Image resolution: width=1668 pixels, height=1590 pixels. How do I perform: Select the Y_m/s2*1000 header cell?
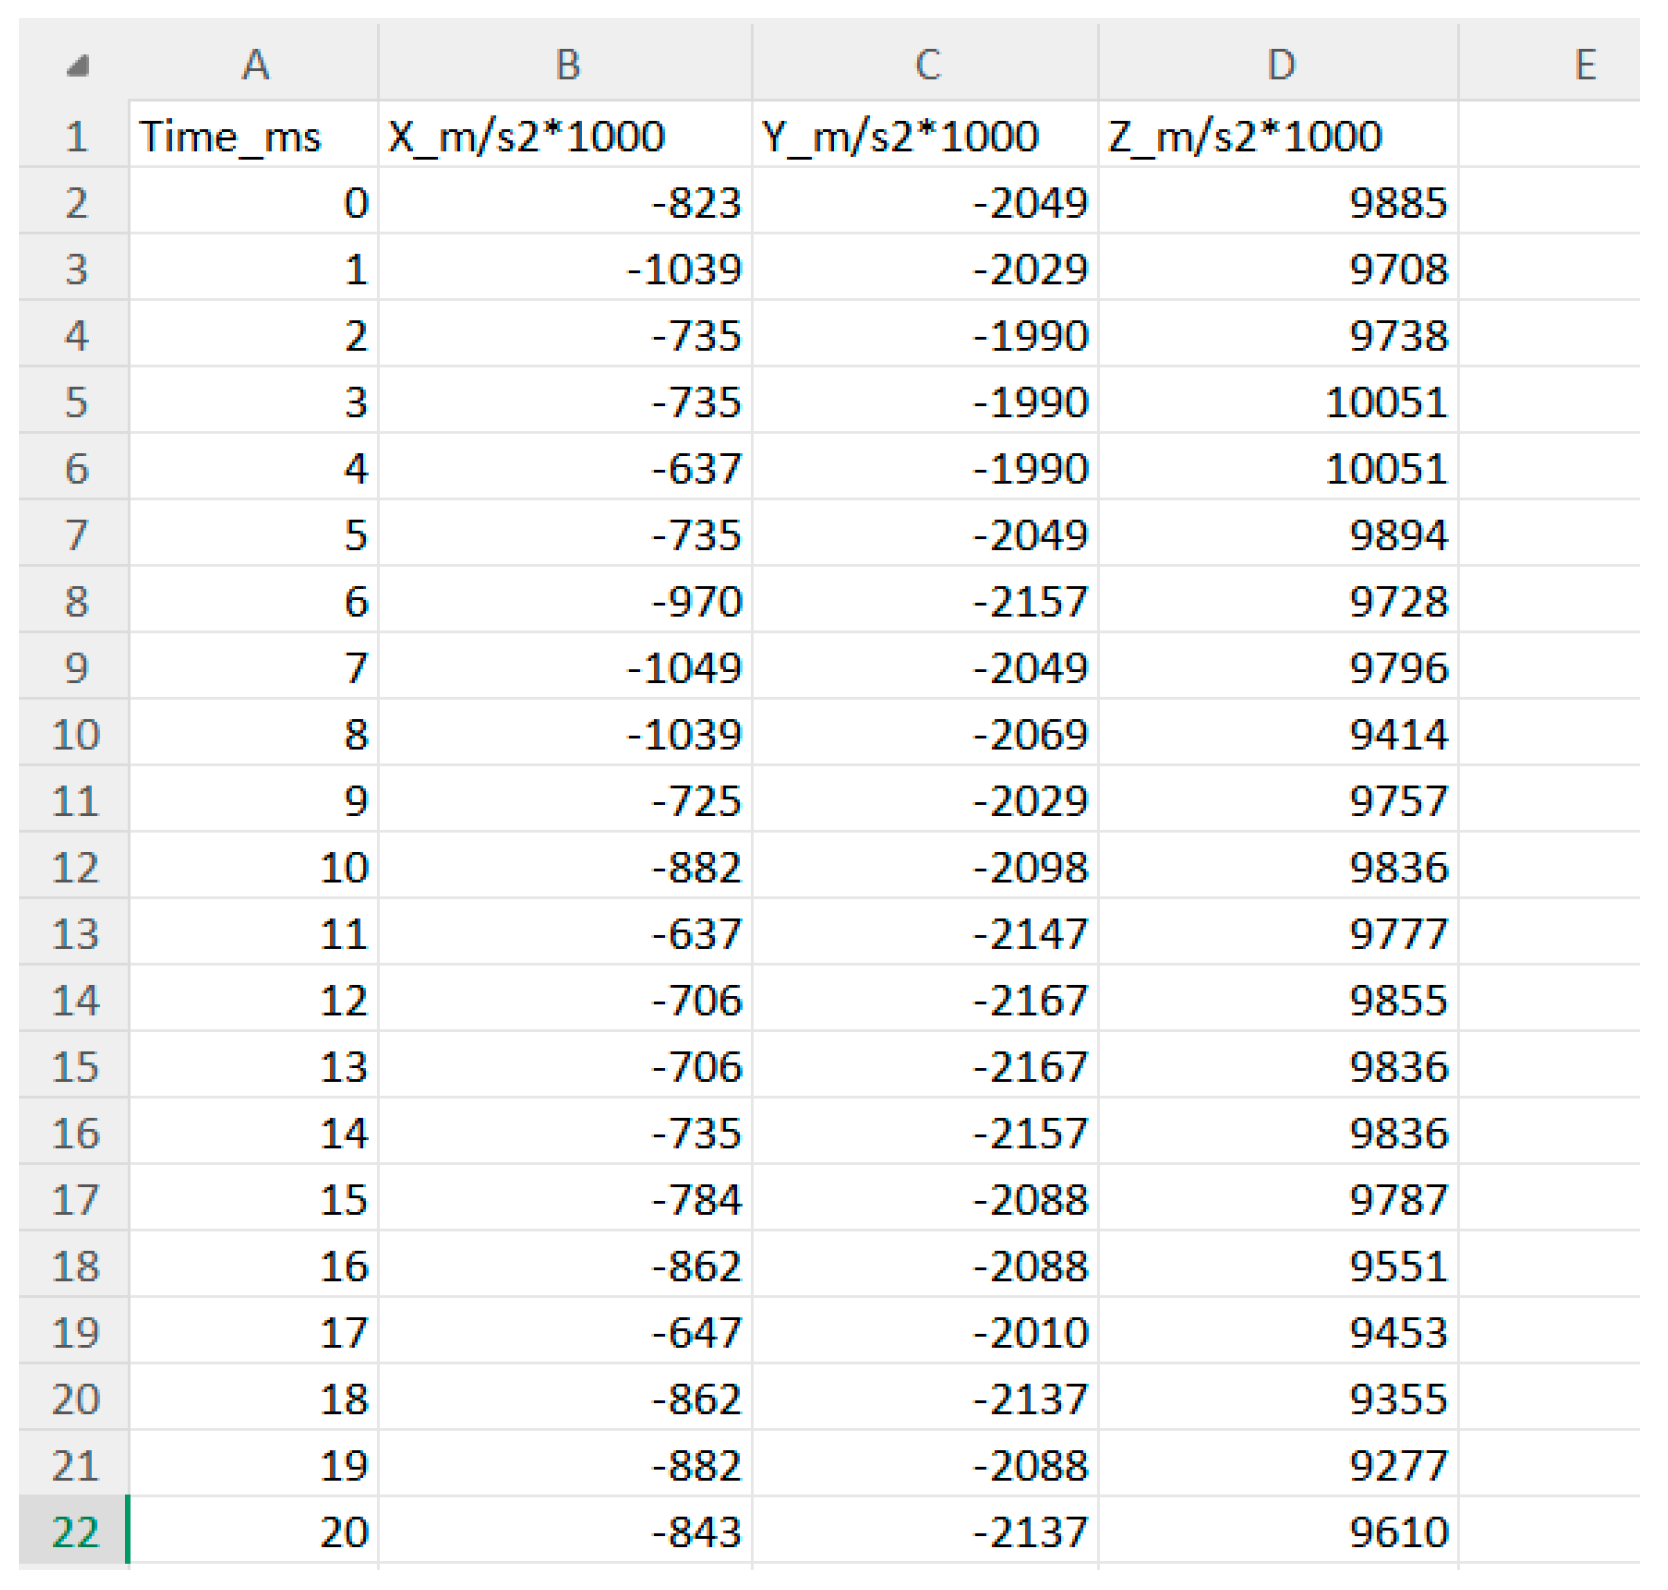tap(926, 136)
